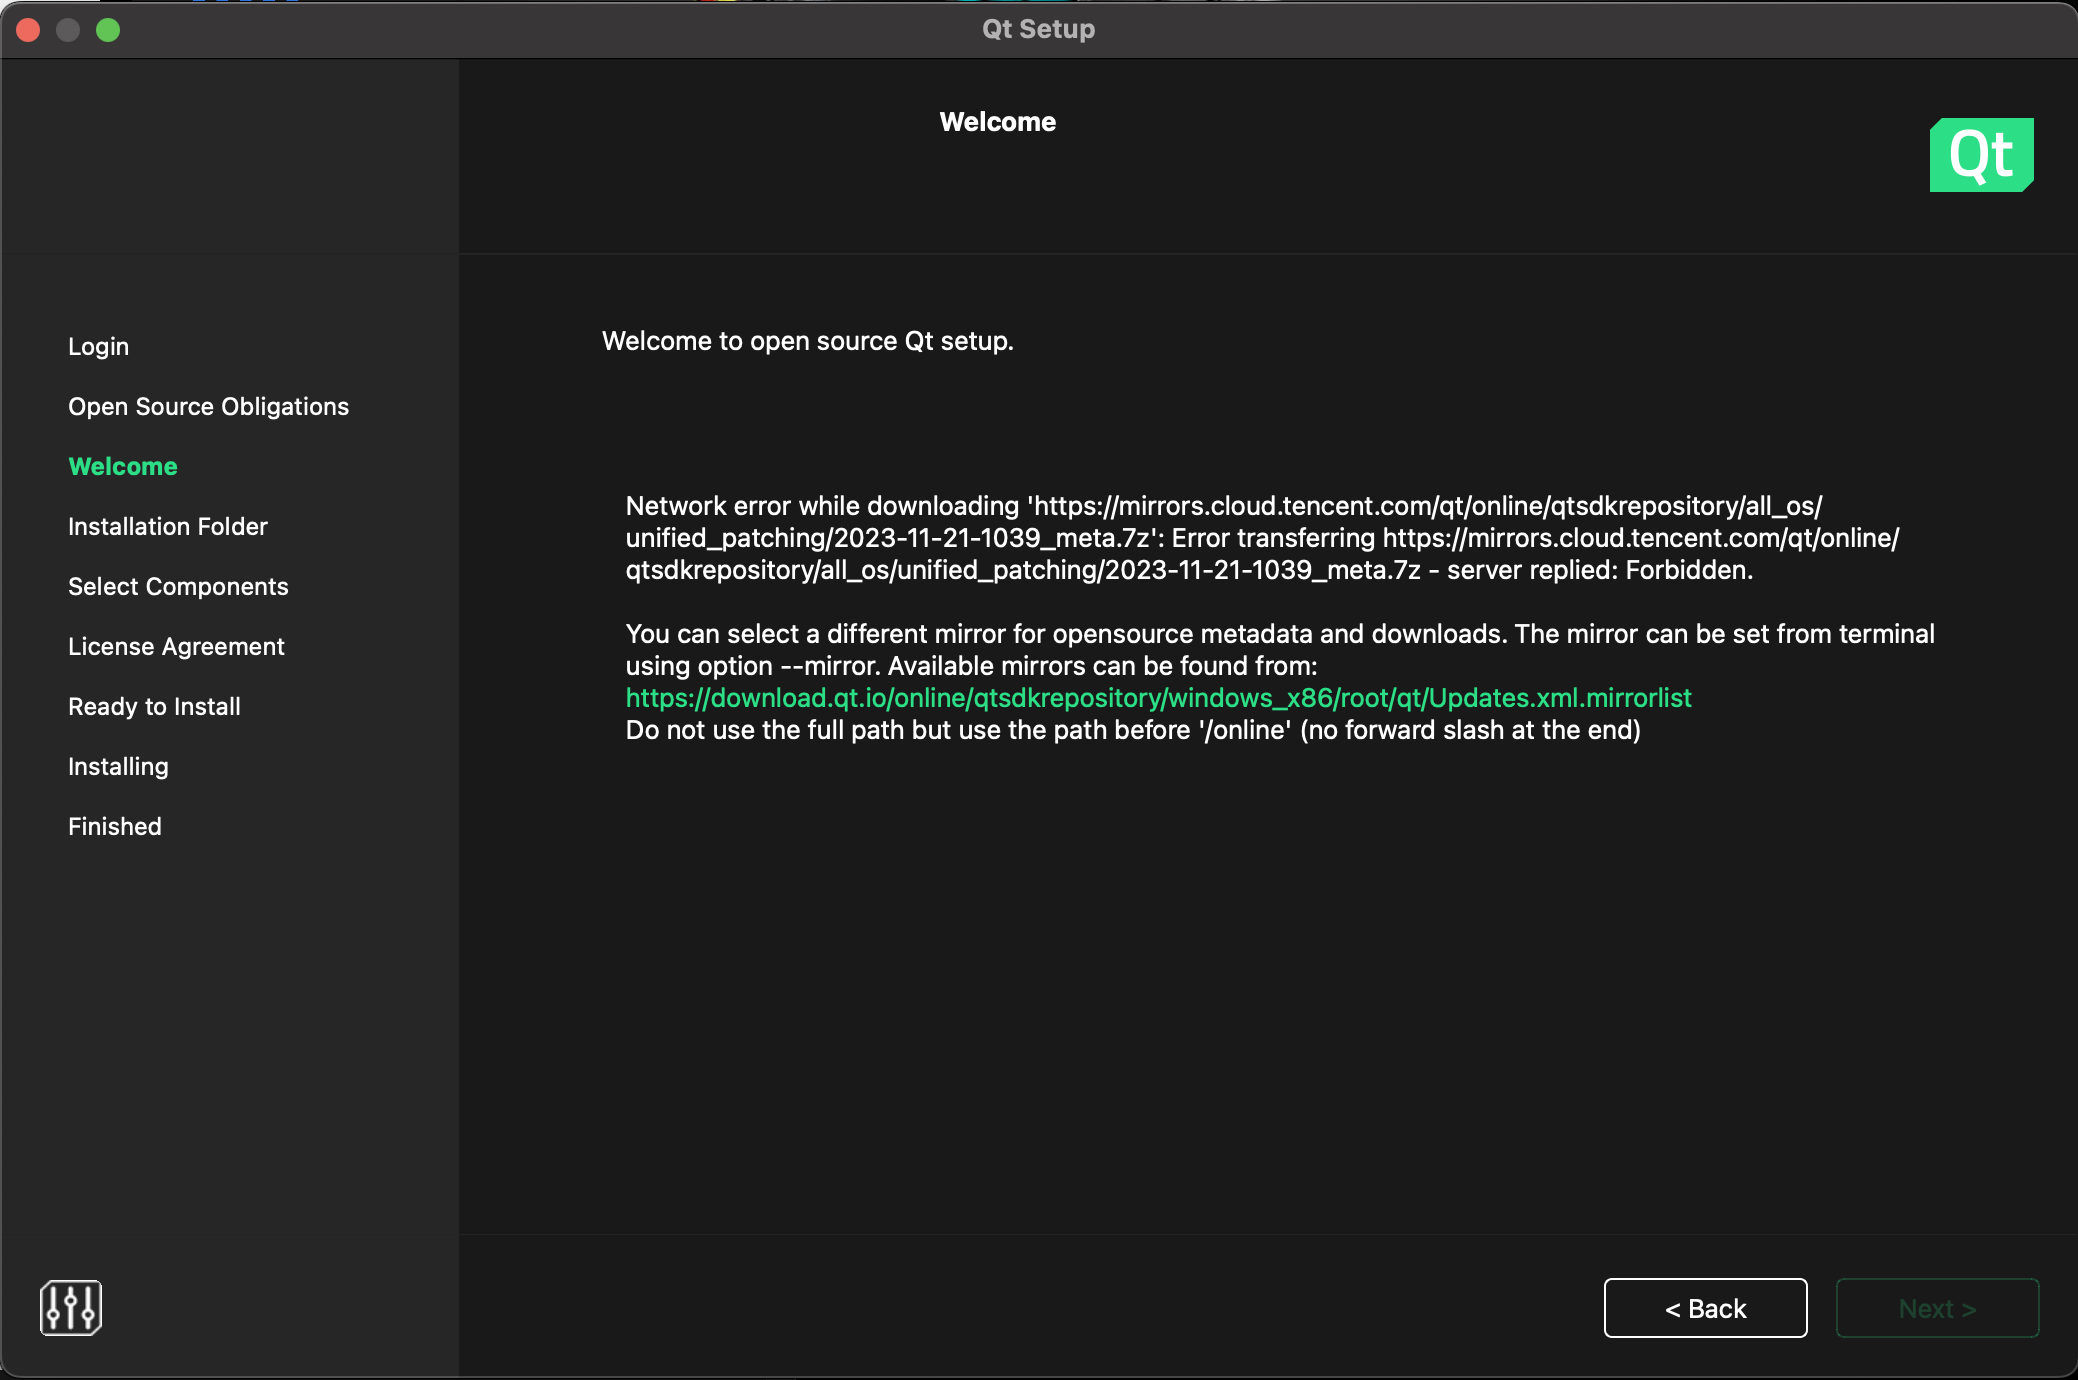Click the Installing step label
The image size is (2078, 1380).
tap(117, 766)
